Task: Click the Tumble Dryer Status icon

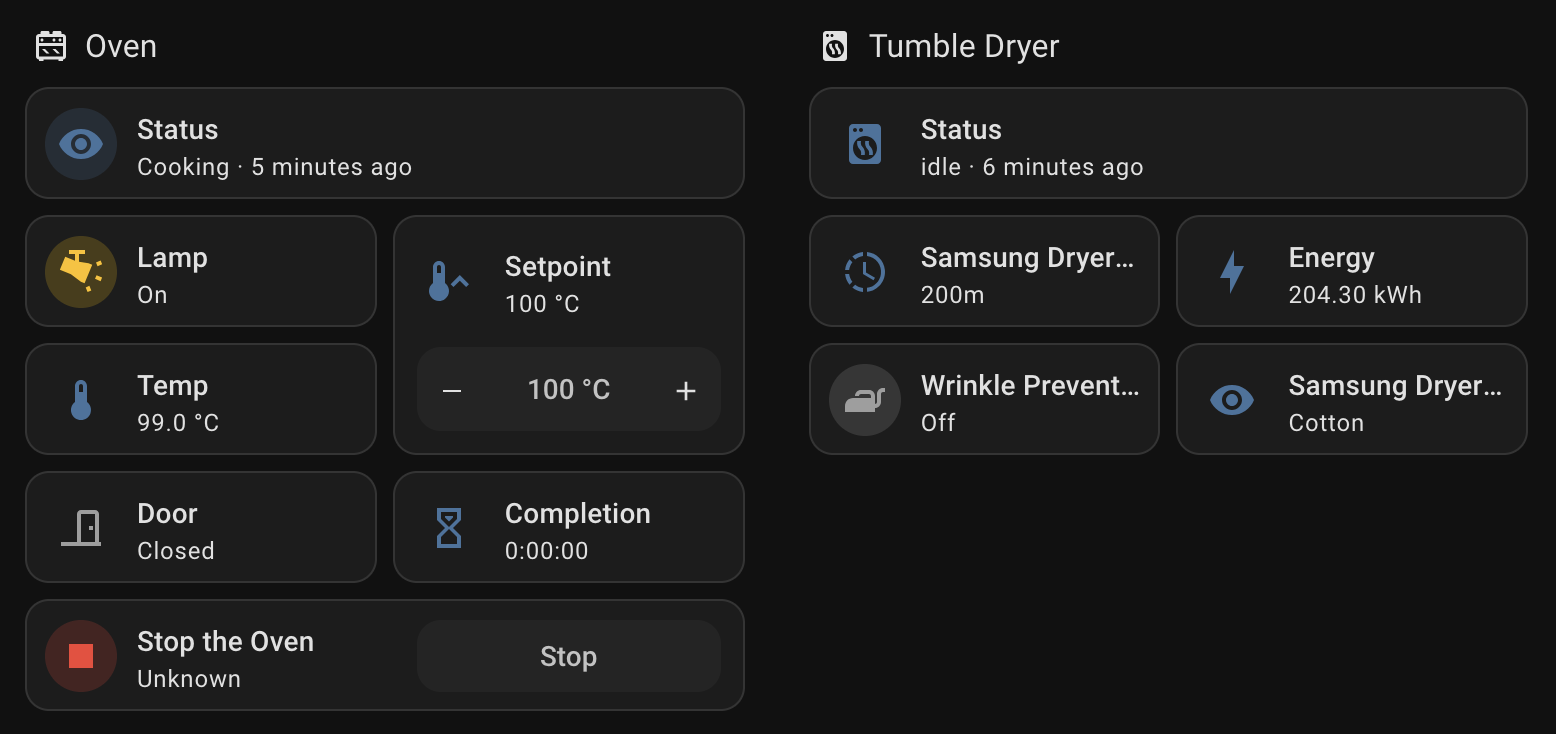Action: (865, 144)
